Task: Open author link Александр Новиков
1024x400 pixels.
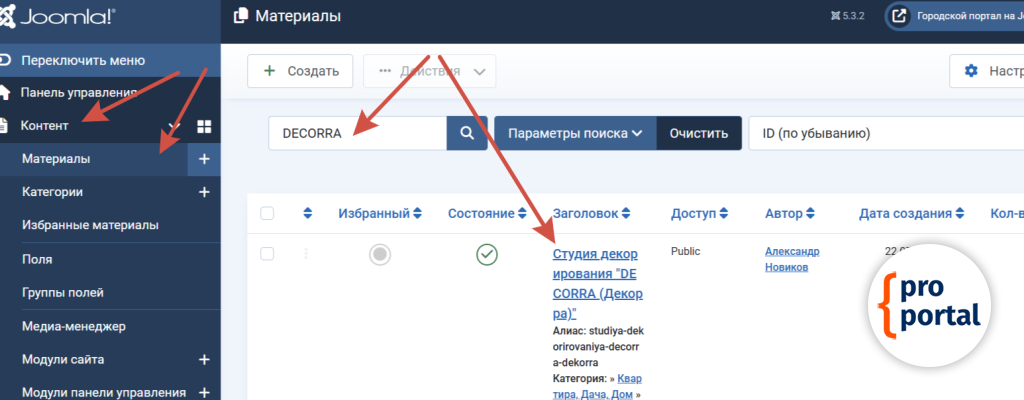Action: click(792, 258)
